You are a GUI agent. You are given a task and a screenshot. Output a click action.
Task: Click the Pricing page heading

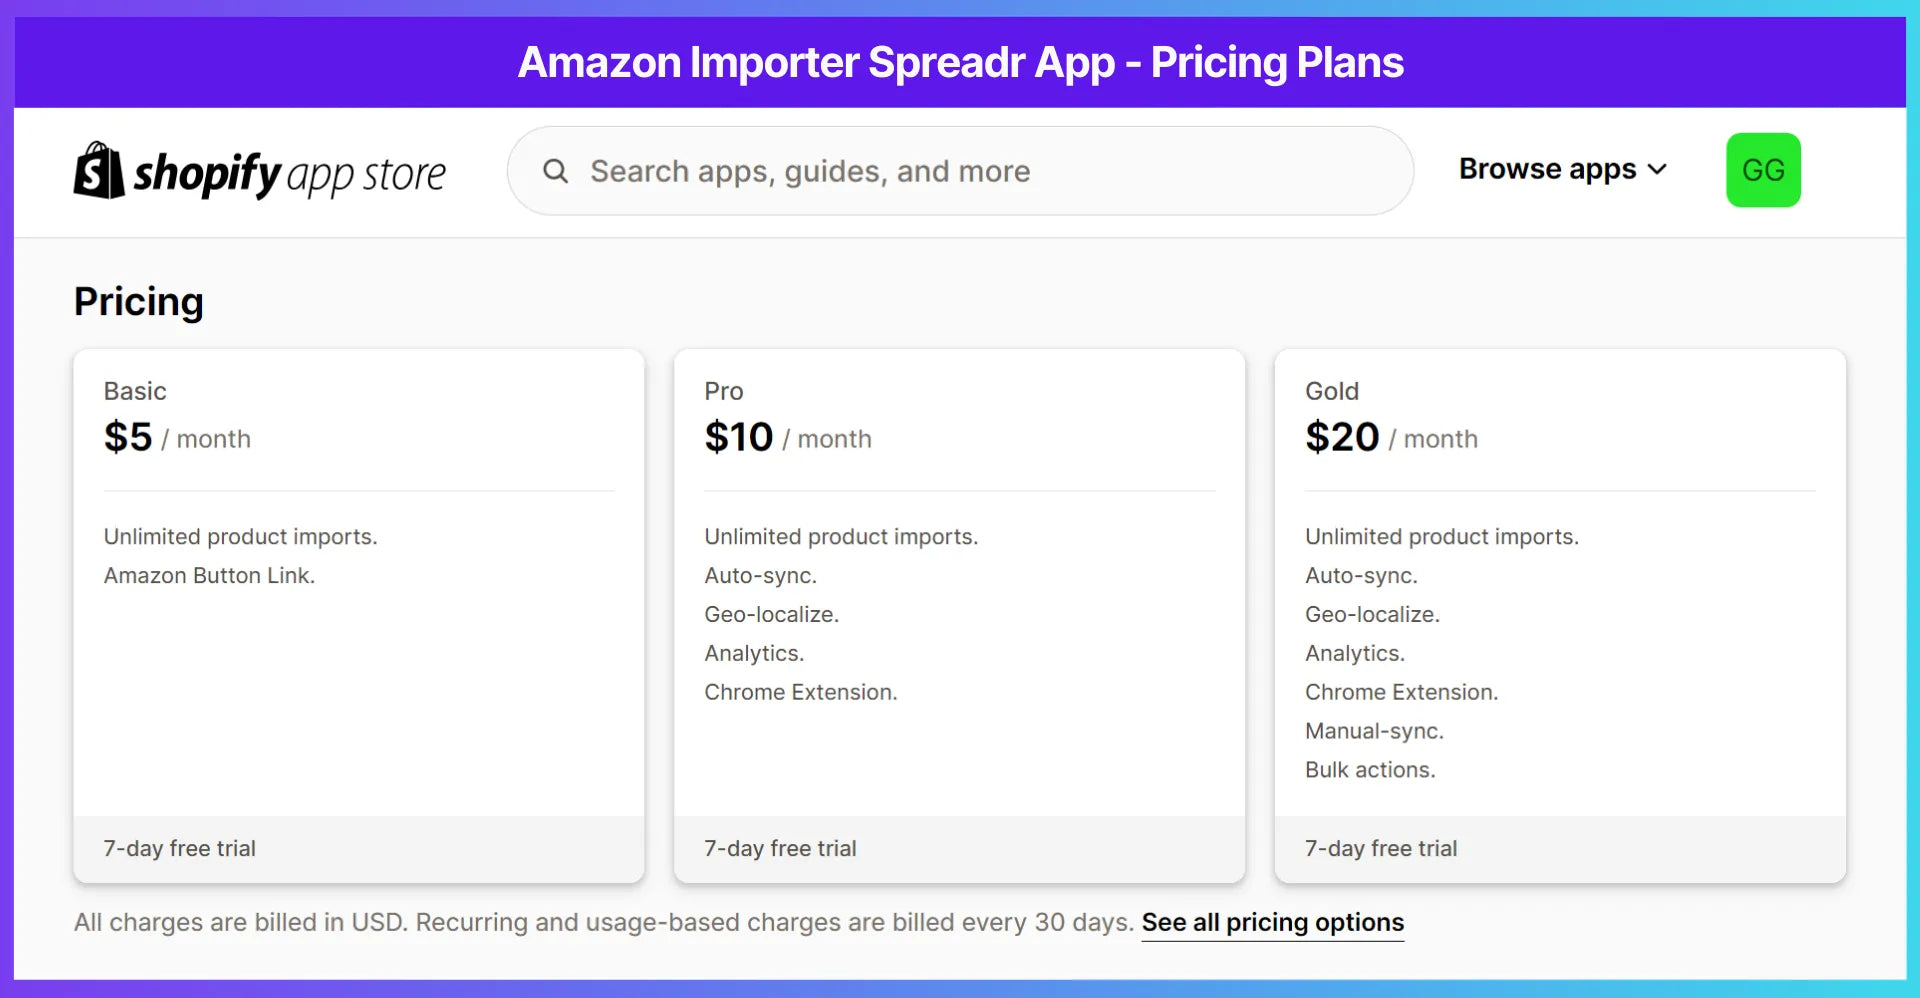[x=138, y=301]
